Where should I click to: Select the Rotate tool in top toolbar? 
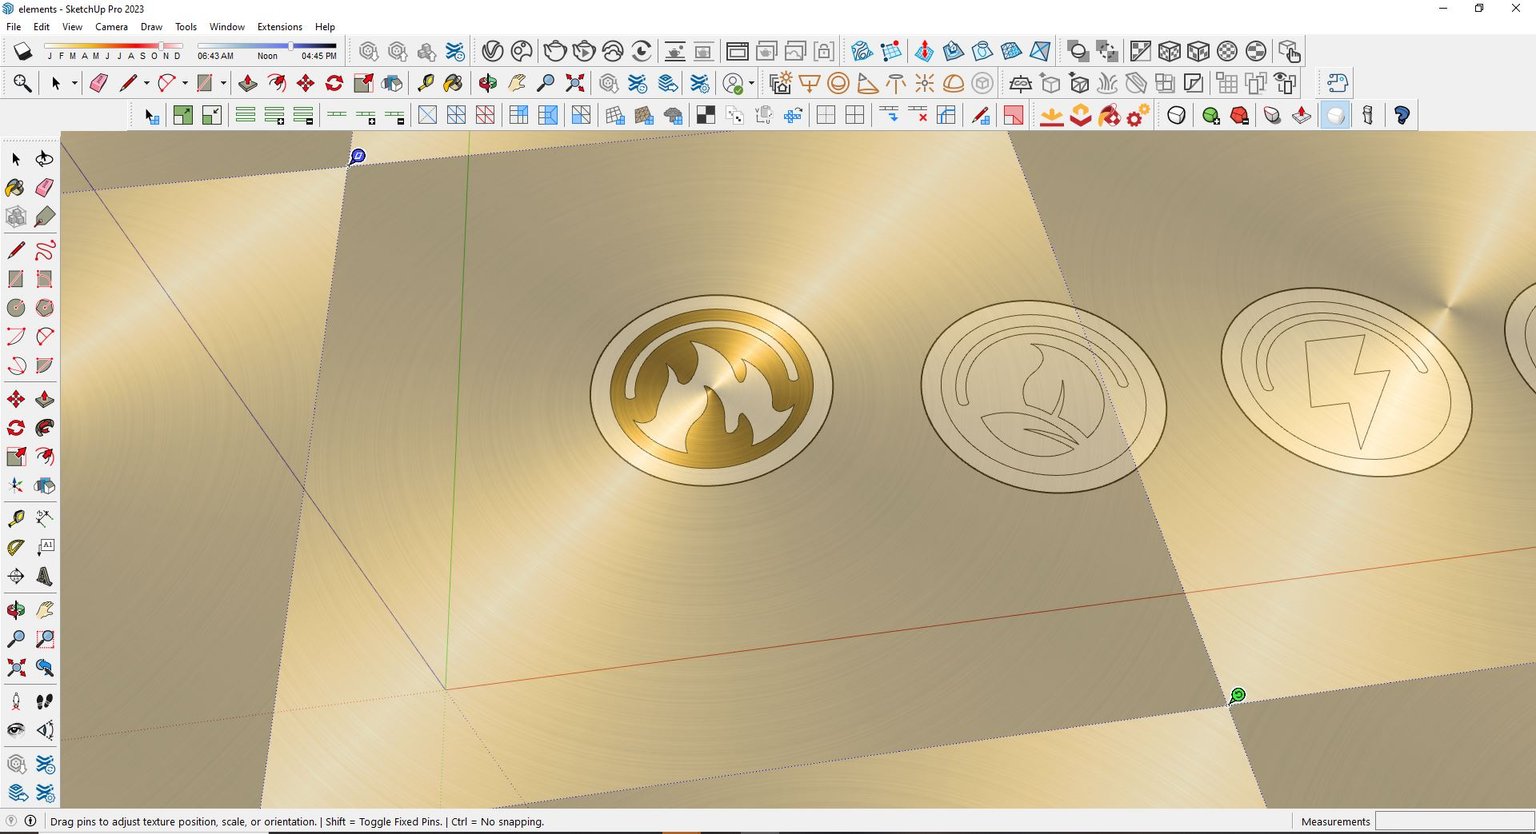pos(334,83)
